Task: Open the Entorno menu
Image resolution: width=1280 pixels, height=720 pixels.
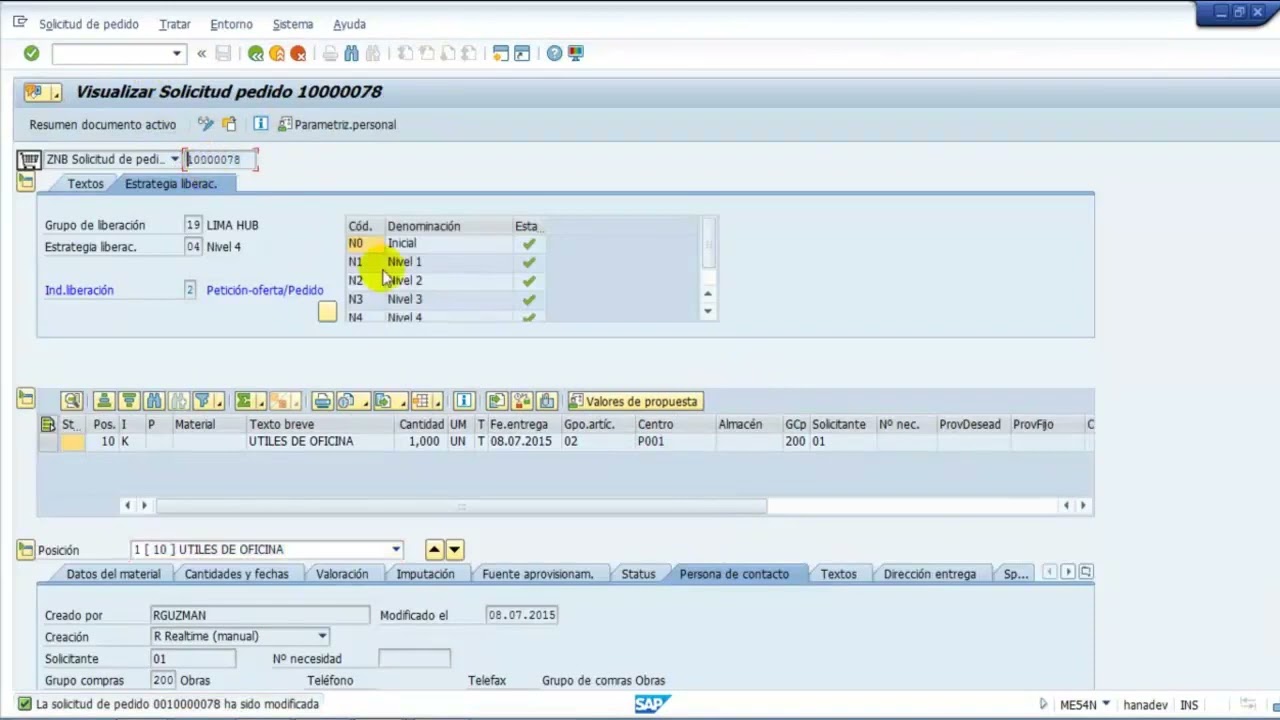Action: [x=231, y=24]
